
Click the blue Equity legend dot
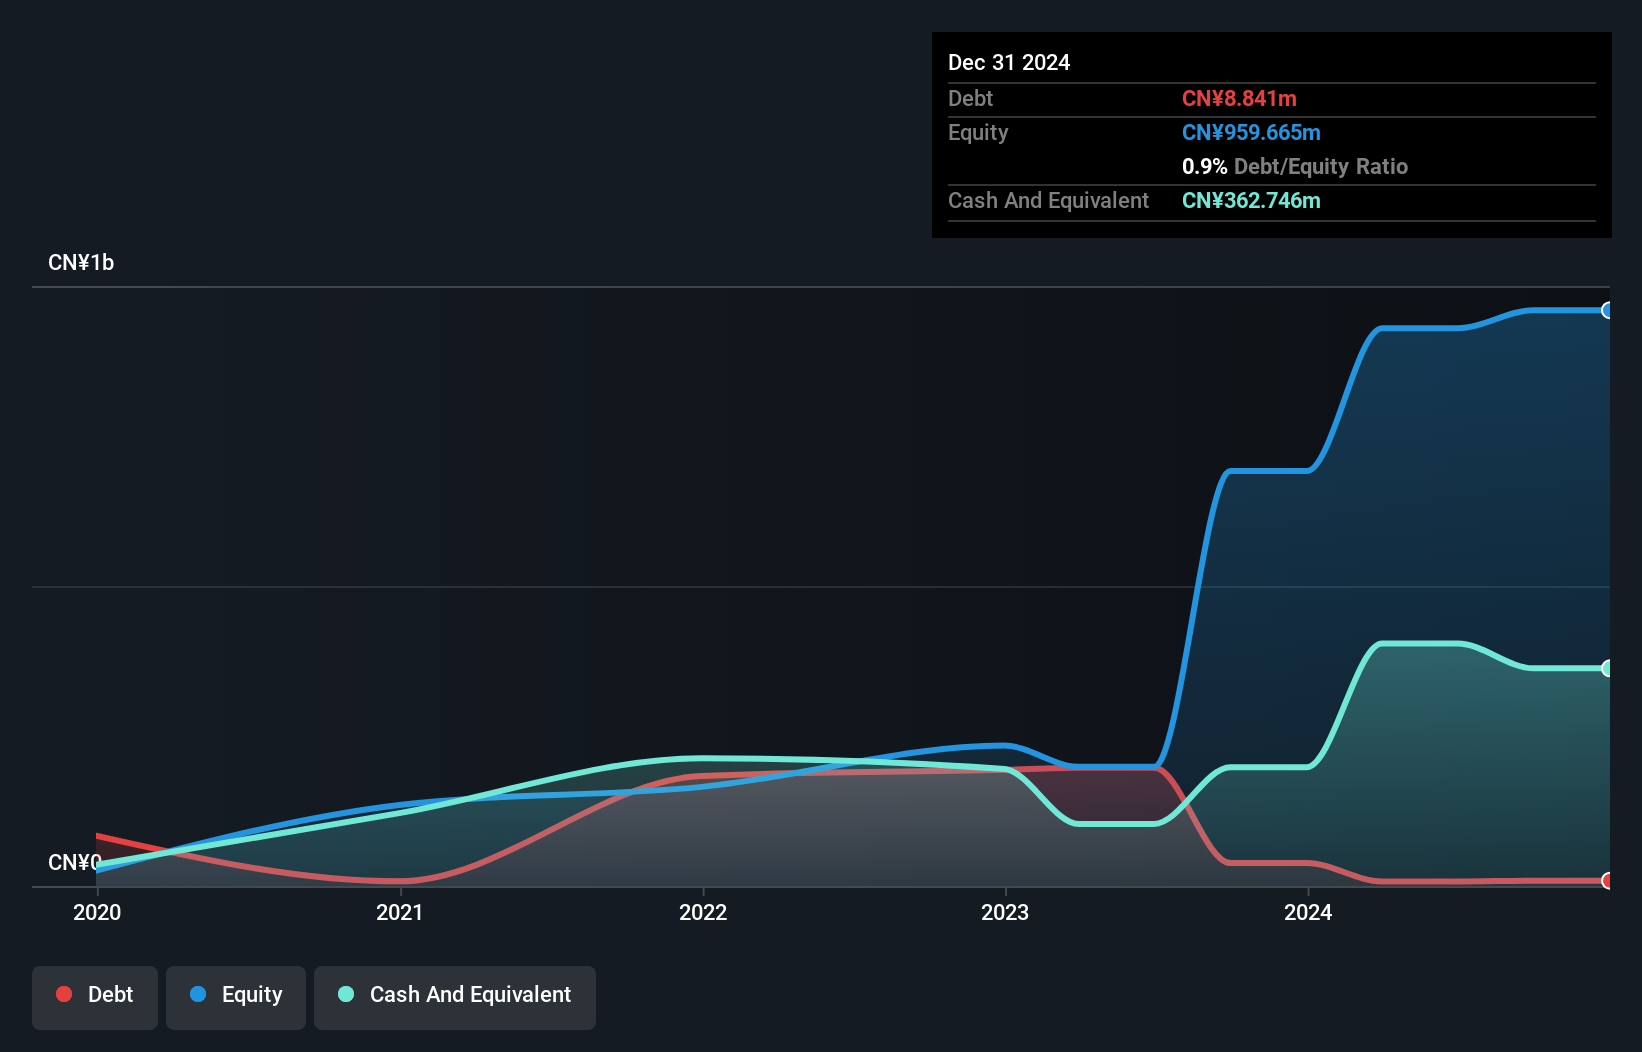pos(198,994)
